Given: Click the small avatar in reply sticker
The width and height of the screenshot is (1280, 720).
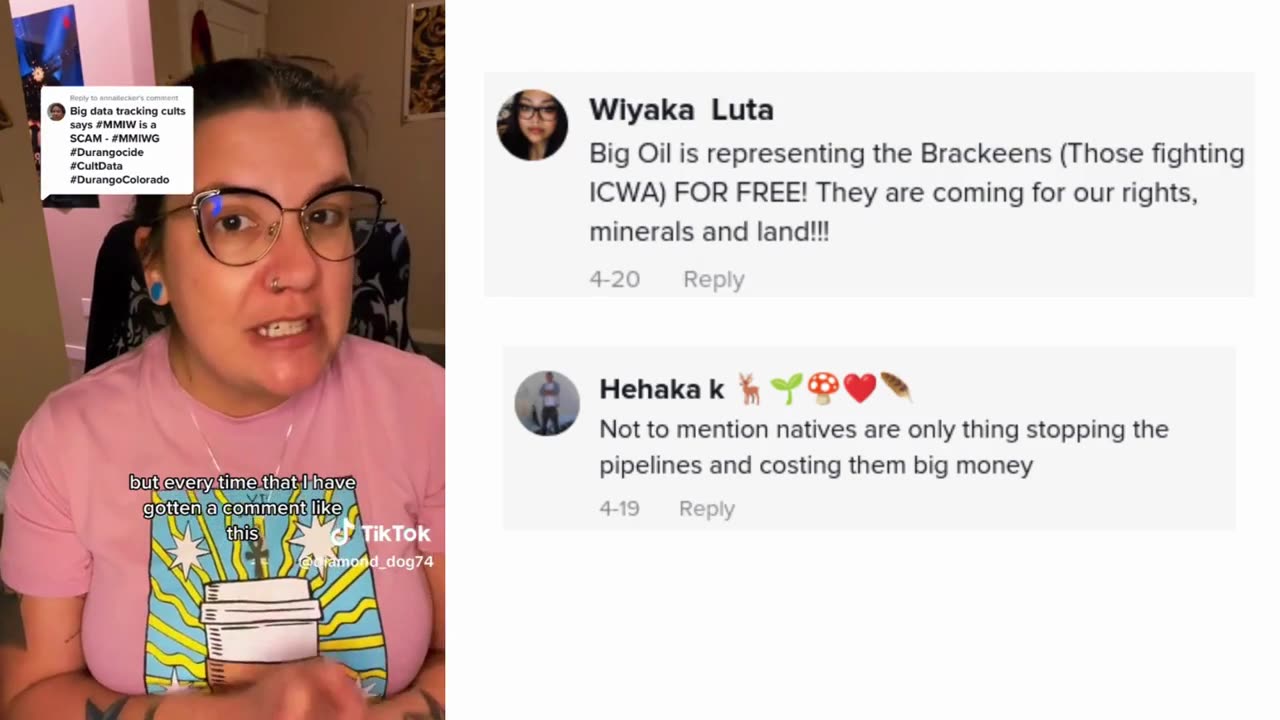Looking at the screenshot, I should (x=56, y=112).
